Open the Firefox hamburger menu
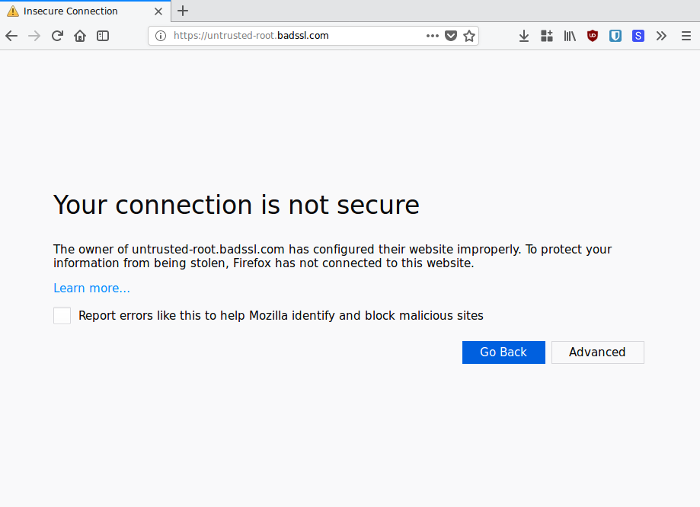Screen dimensions: 700x507 click(x=686, y=35)
